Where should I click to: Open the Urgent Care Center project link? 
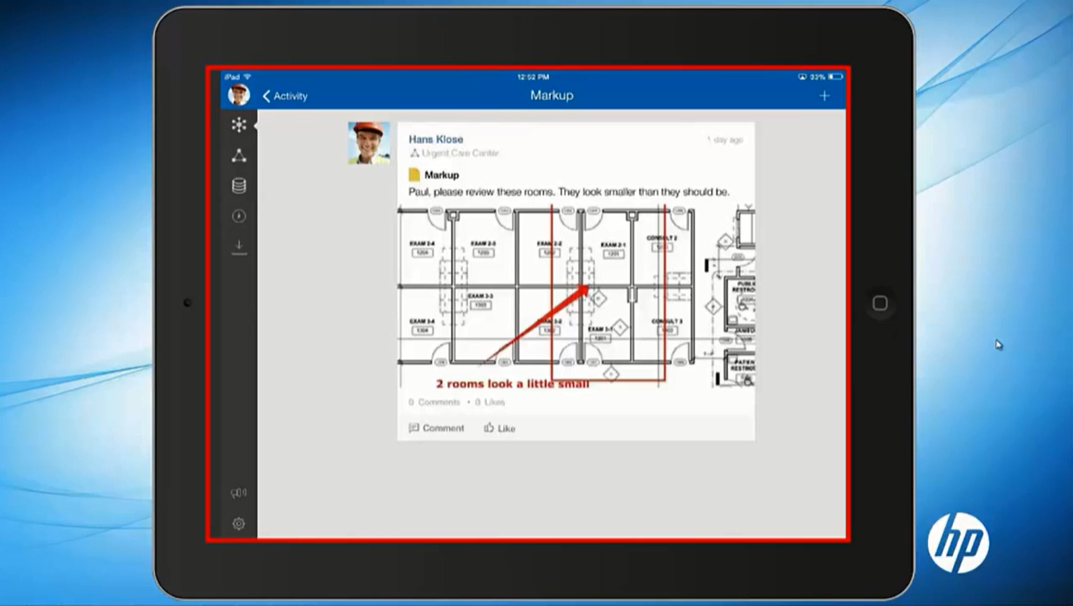tap(460, 154)
